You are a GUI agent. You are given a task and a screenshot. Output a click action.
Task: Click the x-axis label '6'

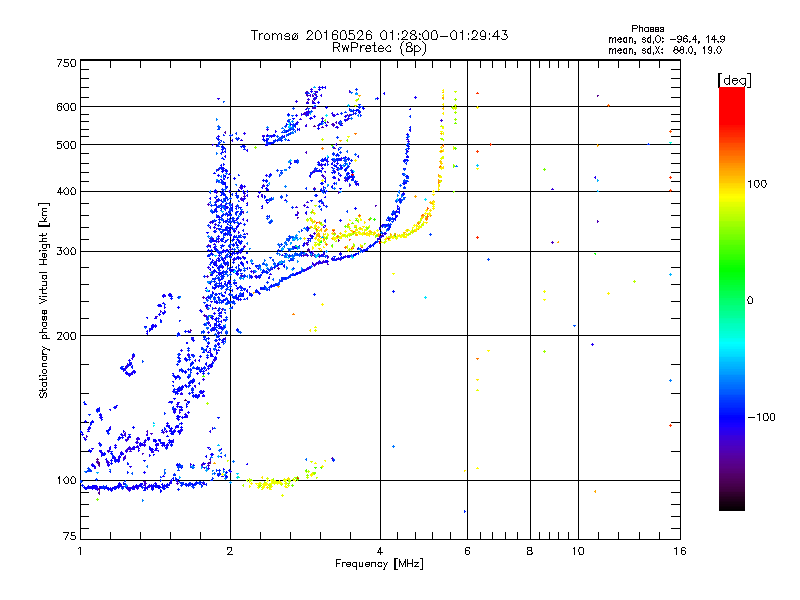click(x=467, y=551)
